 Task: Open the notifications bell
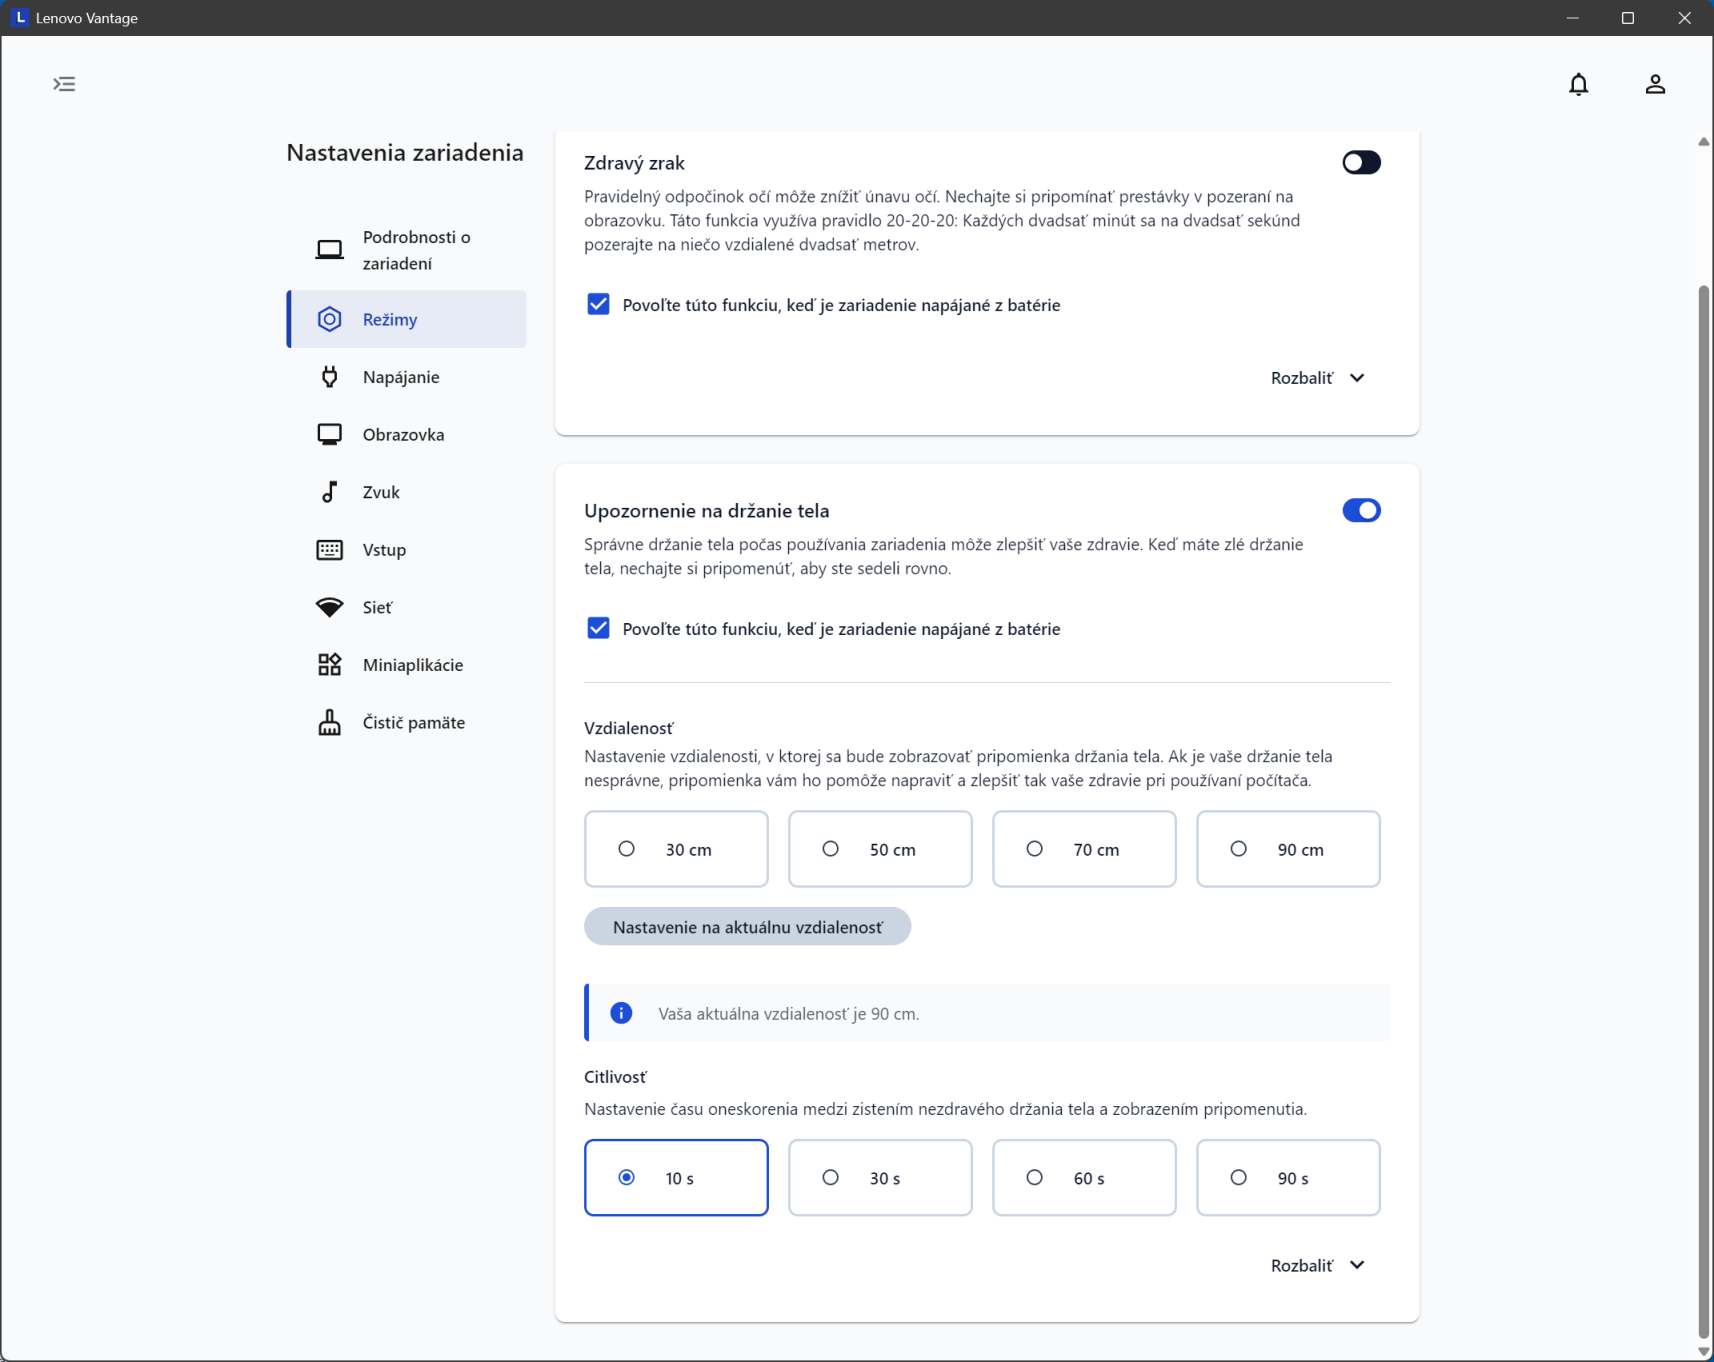(1578, 84)
